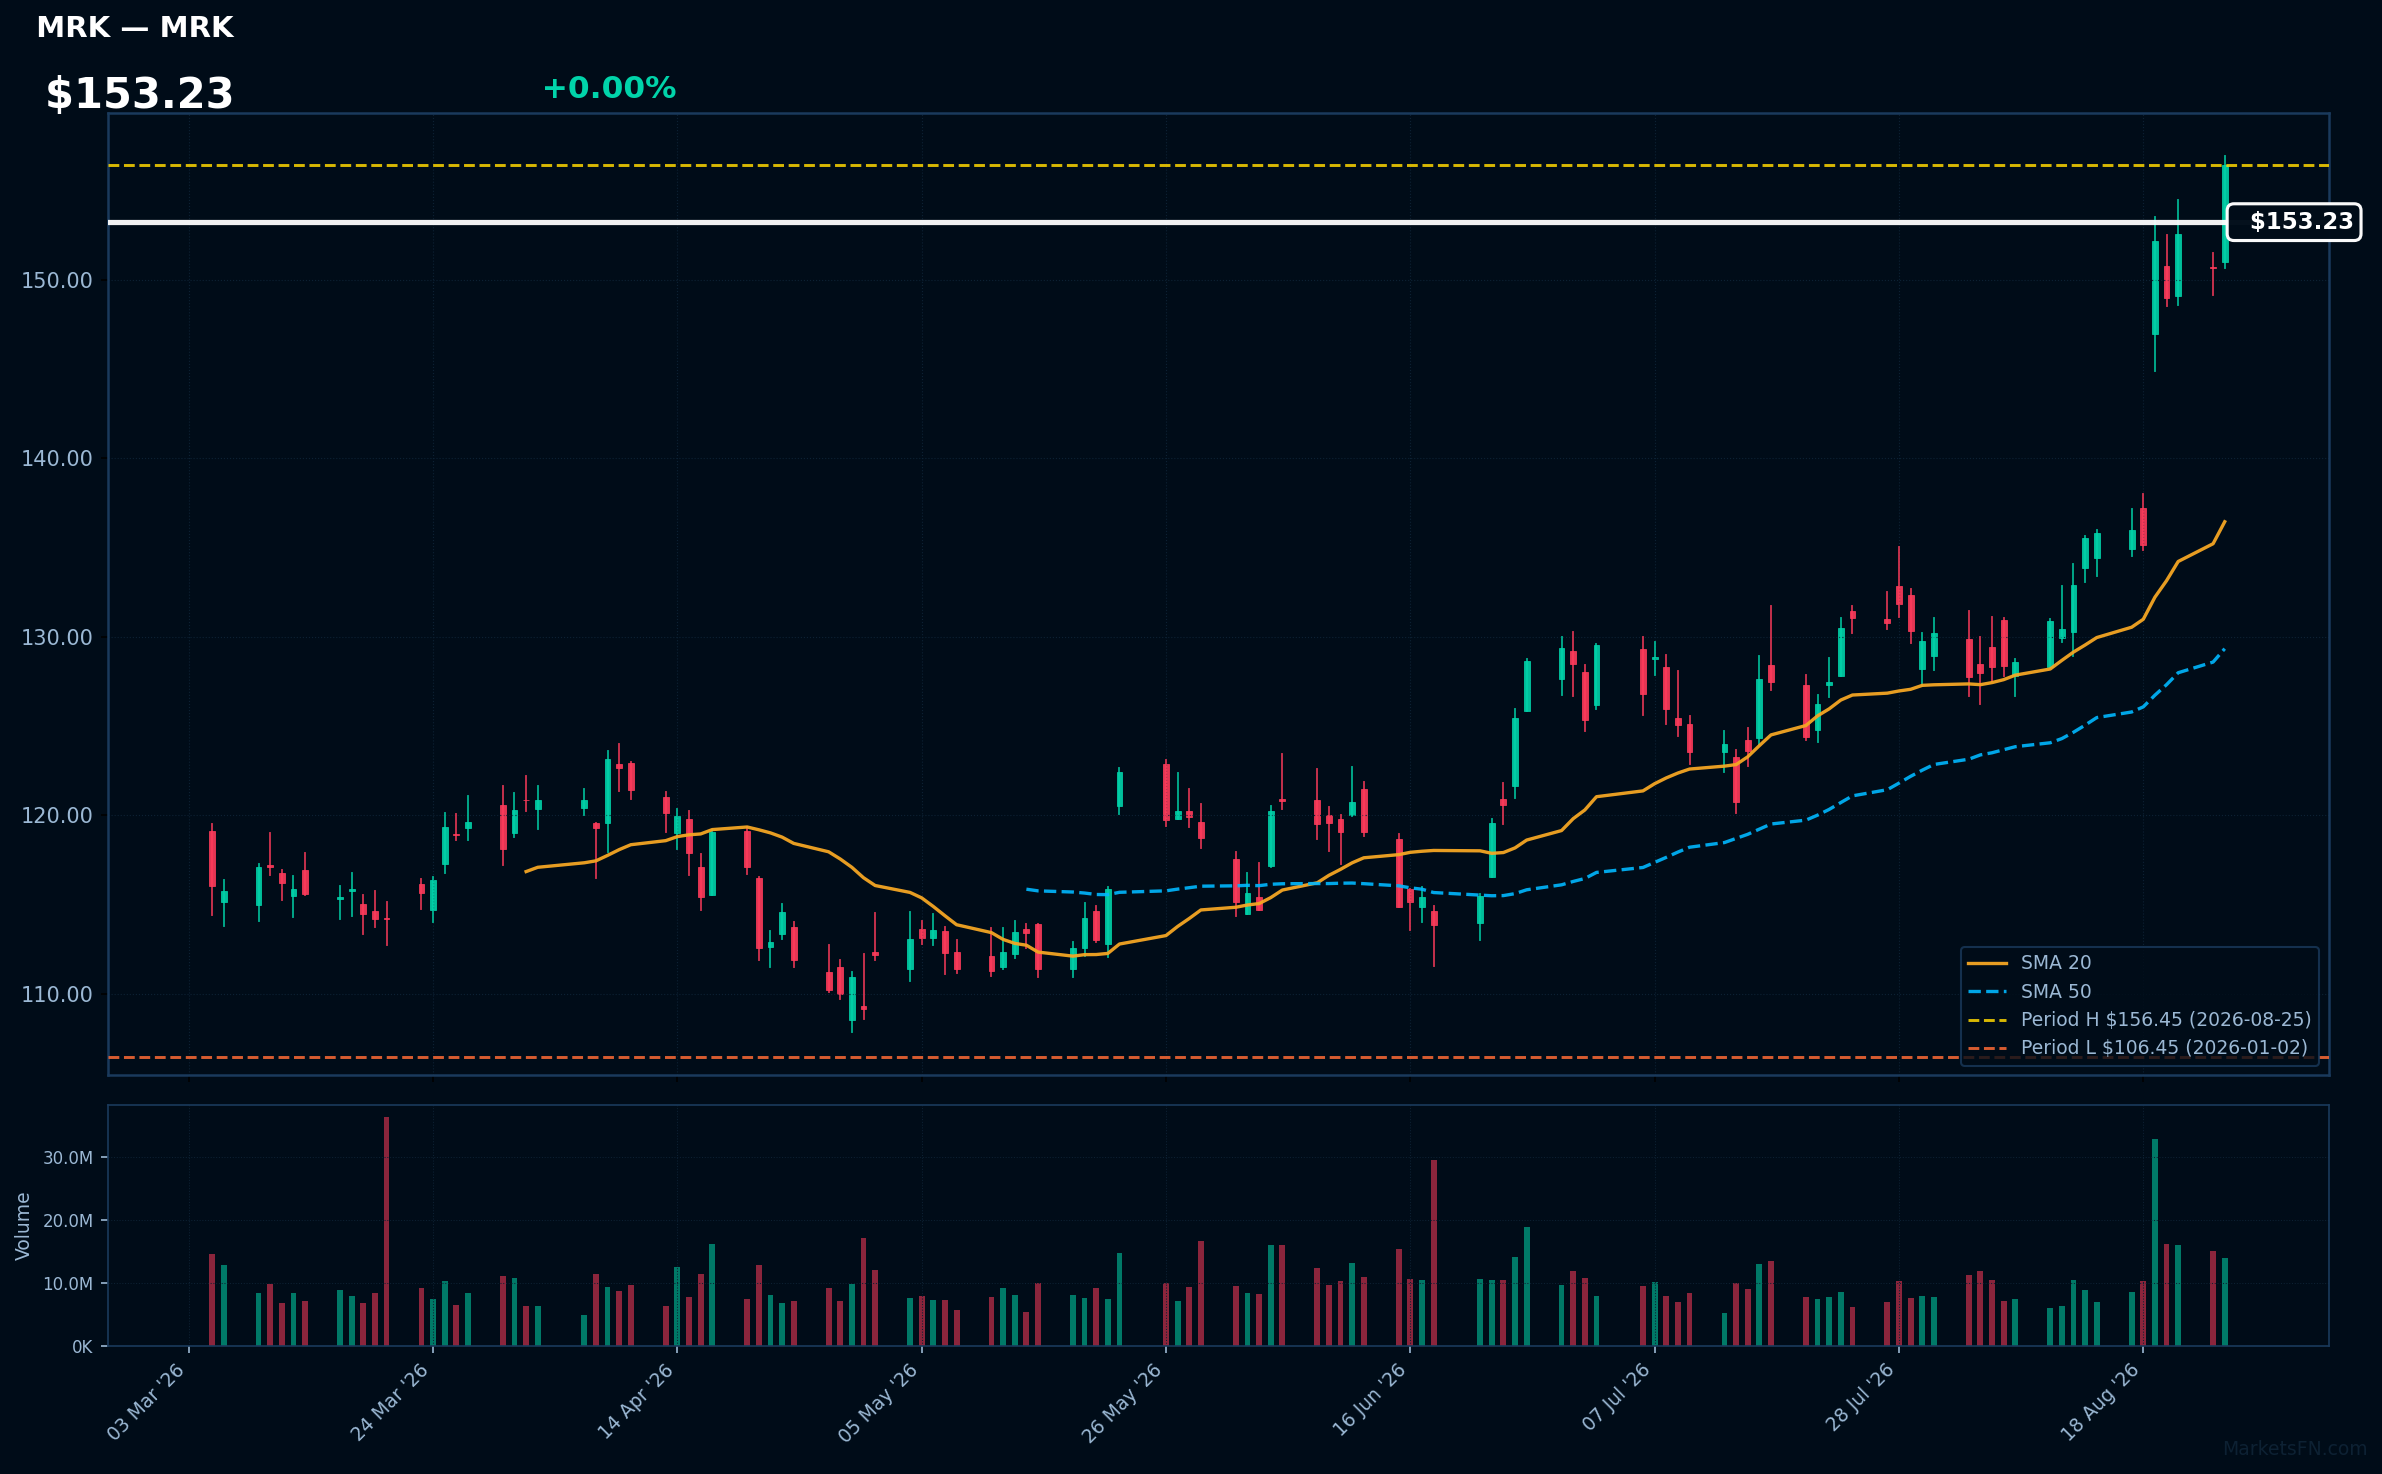Click the Volume axis title
The height and width of the screenshot is (1474, 2382).
[23, 1226]
